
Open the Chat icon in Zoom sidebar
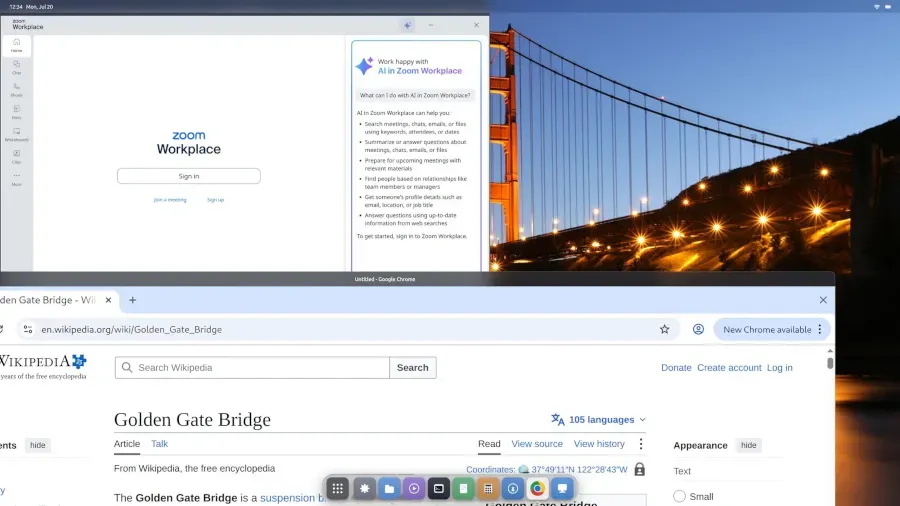(16, 68)
